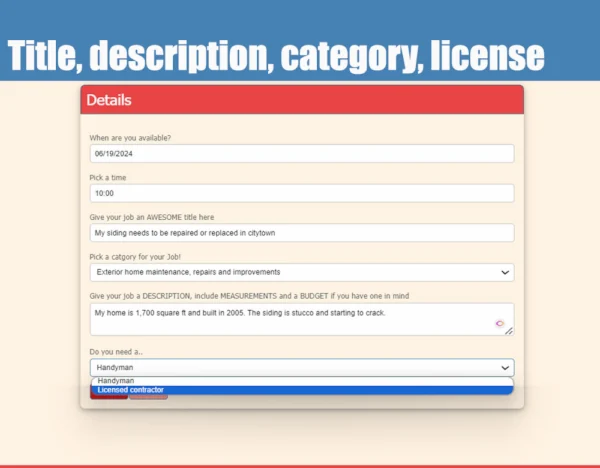This screenshot has height=468, width=600.
Task: Choose Licensed contractor from the dropdown list
Action: (131, 390)
